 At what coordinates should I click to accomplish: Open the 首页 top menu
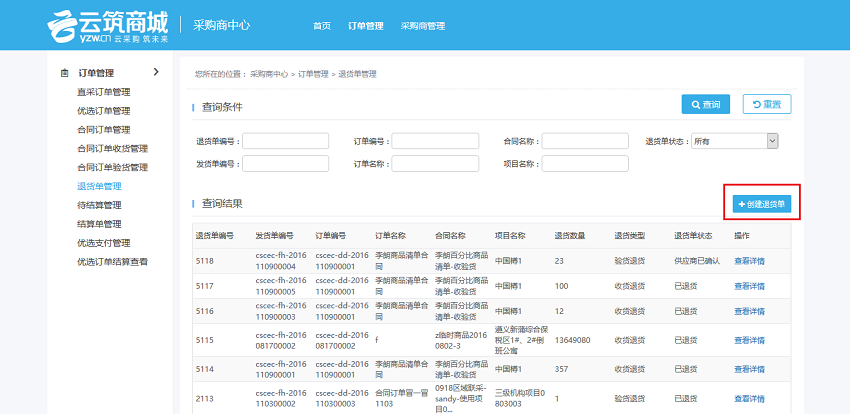(321, 26)
